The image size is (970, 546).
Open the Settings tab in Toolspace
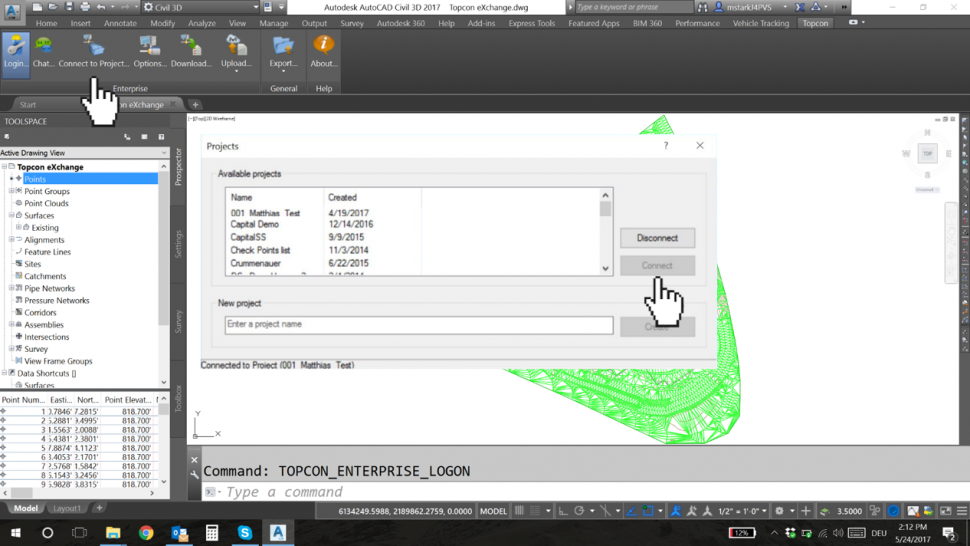tap(179, 245)
